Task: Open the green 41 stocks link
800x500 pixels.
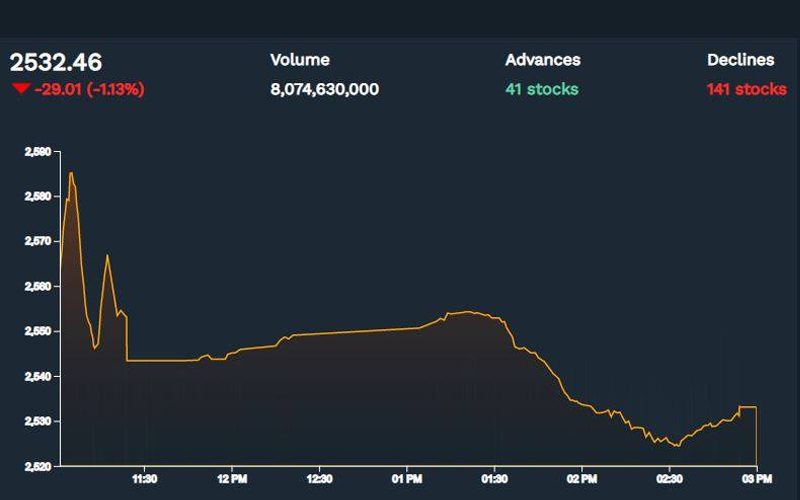Action: tap(541, 90)
